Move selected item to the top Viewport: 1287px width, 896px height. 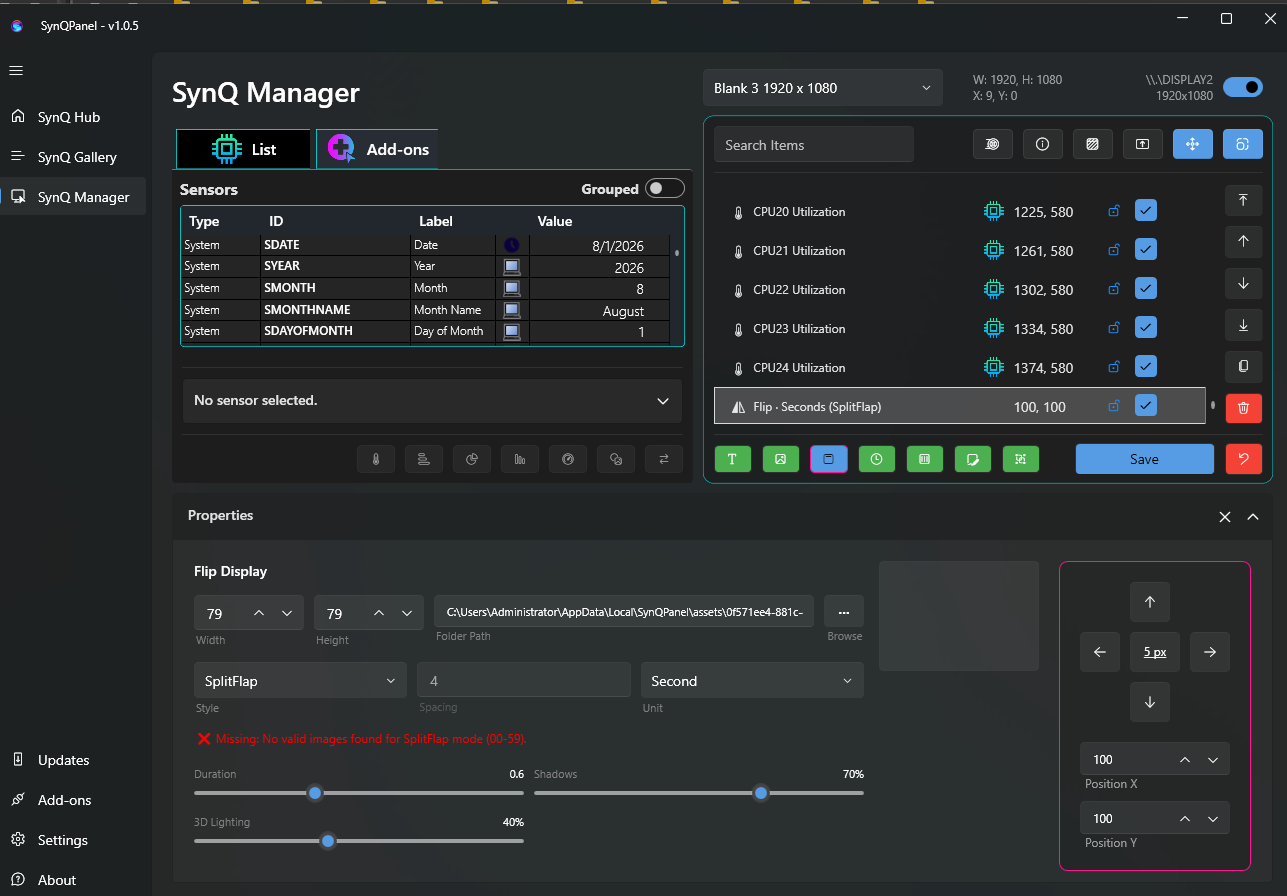(1244, 200)
